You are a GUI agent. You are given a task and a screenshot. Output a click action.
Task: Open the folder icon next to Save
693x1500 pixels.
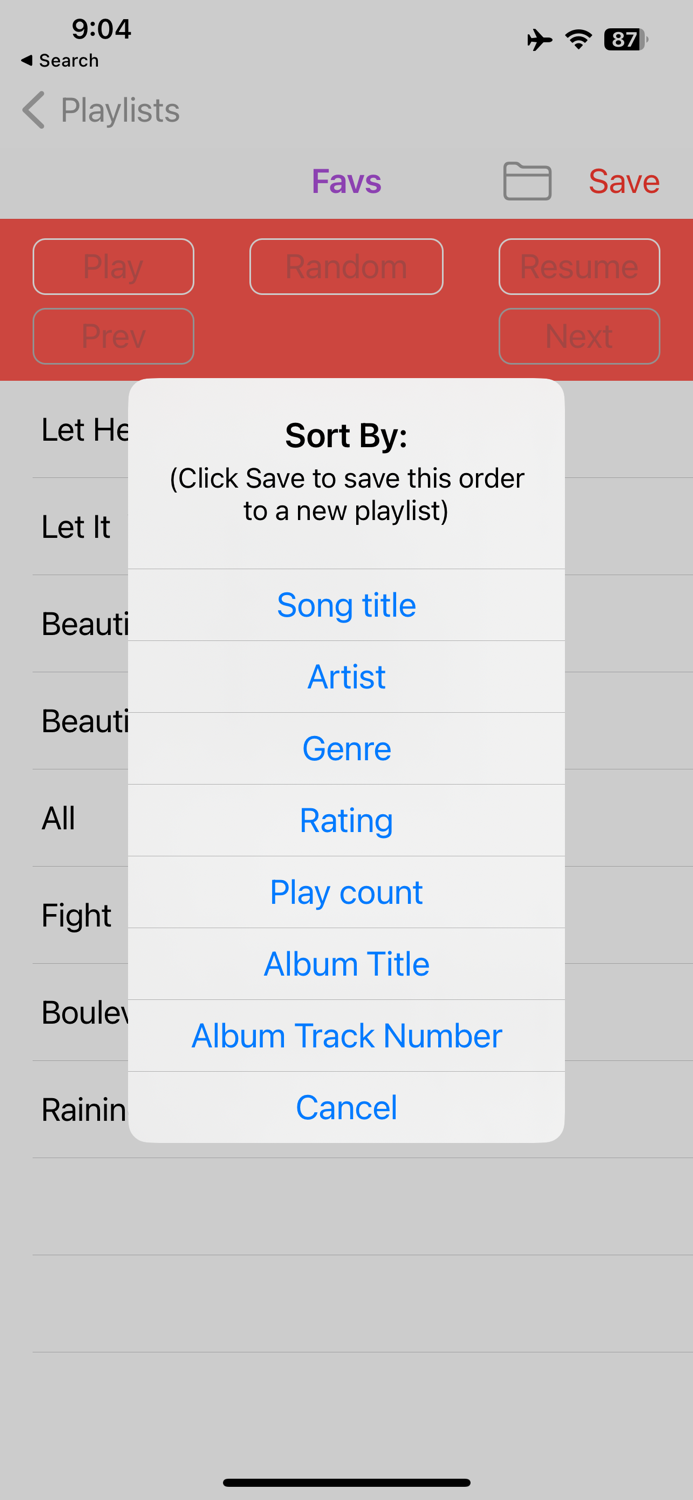click(527, 182)
